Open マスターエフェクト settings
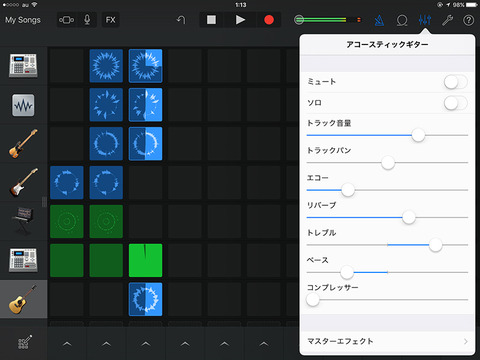Image resolution: width=480 pixels, height=360 pixels. (x=387, y=341)
